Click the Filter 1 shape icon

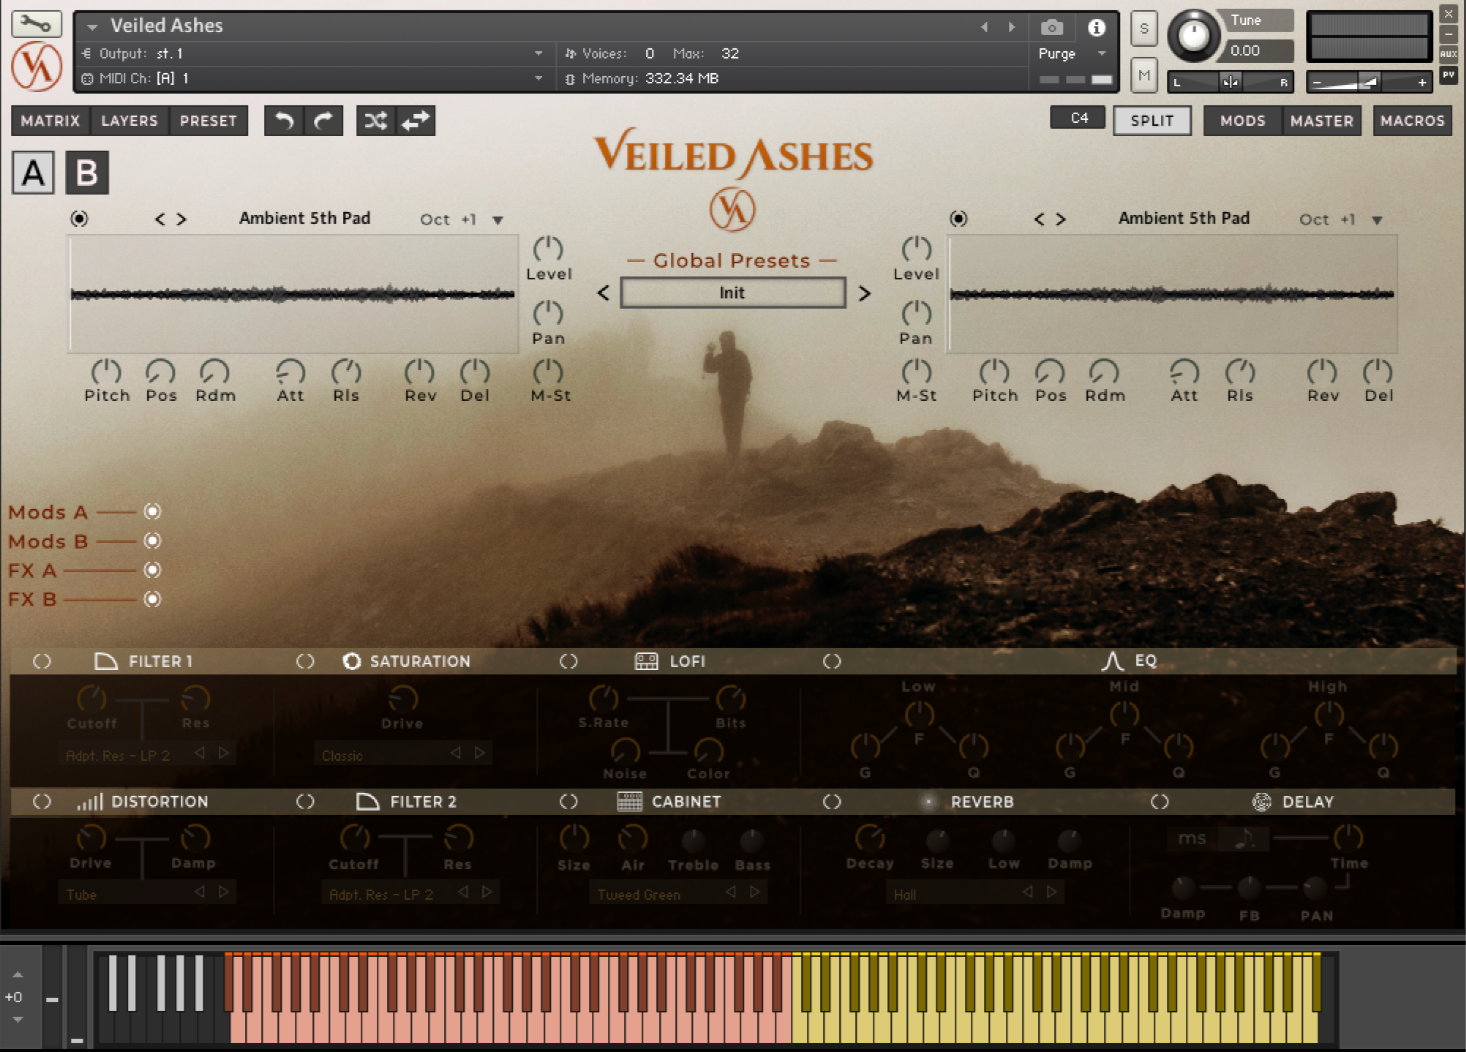106,661
